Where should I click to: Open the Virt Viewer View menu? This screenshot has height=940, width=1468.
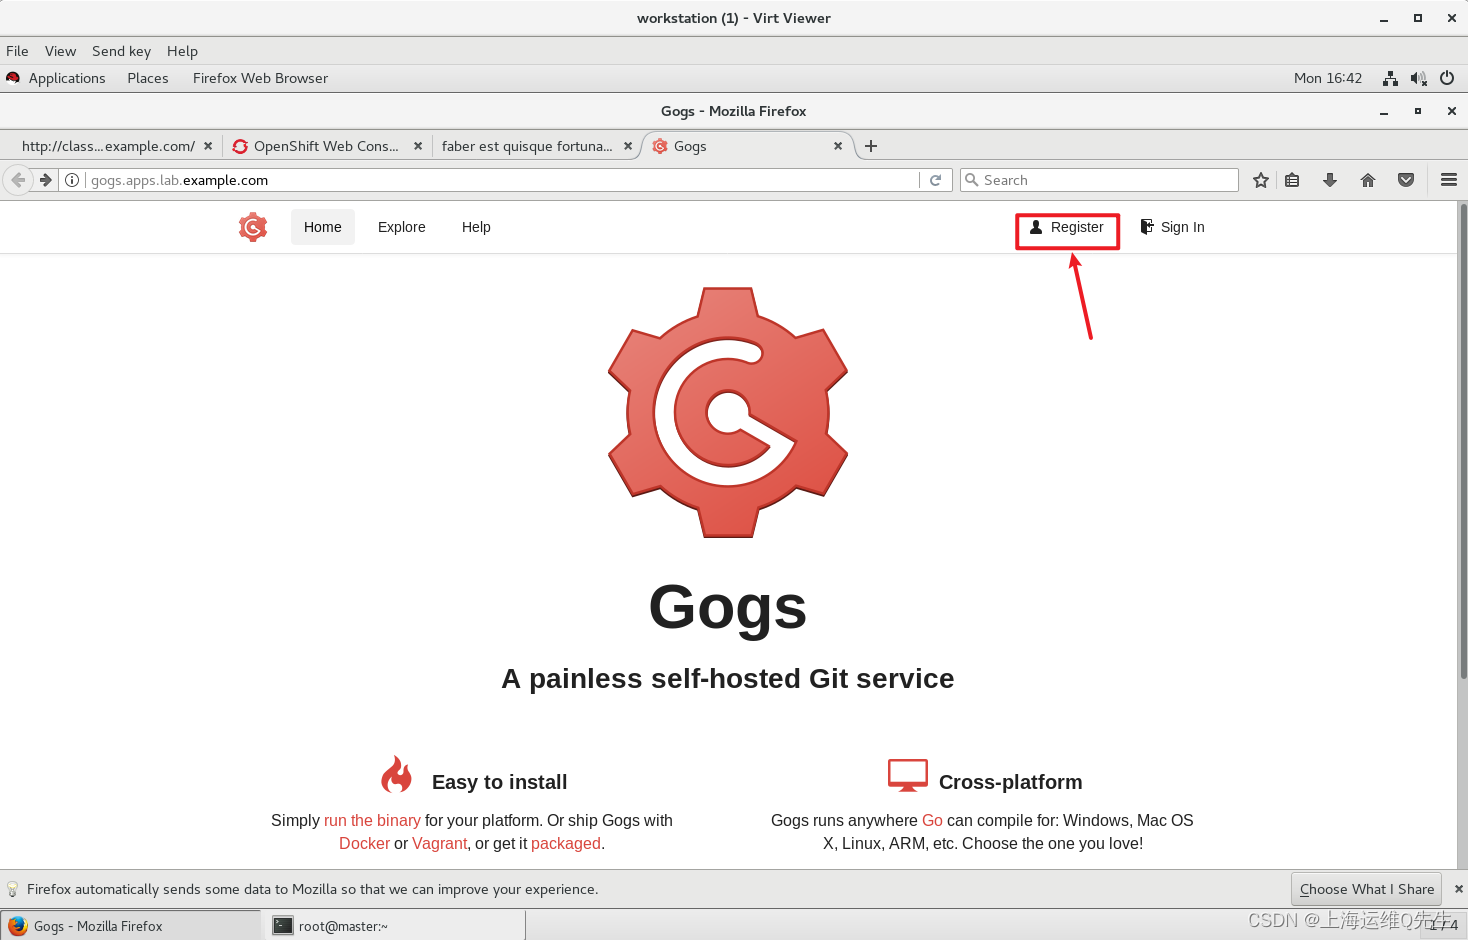coord(60,51)
